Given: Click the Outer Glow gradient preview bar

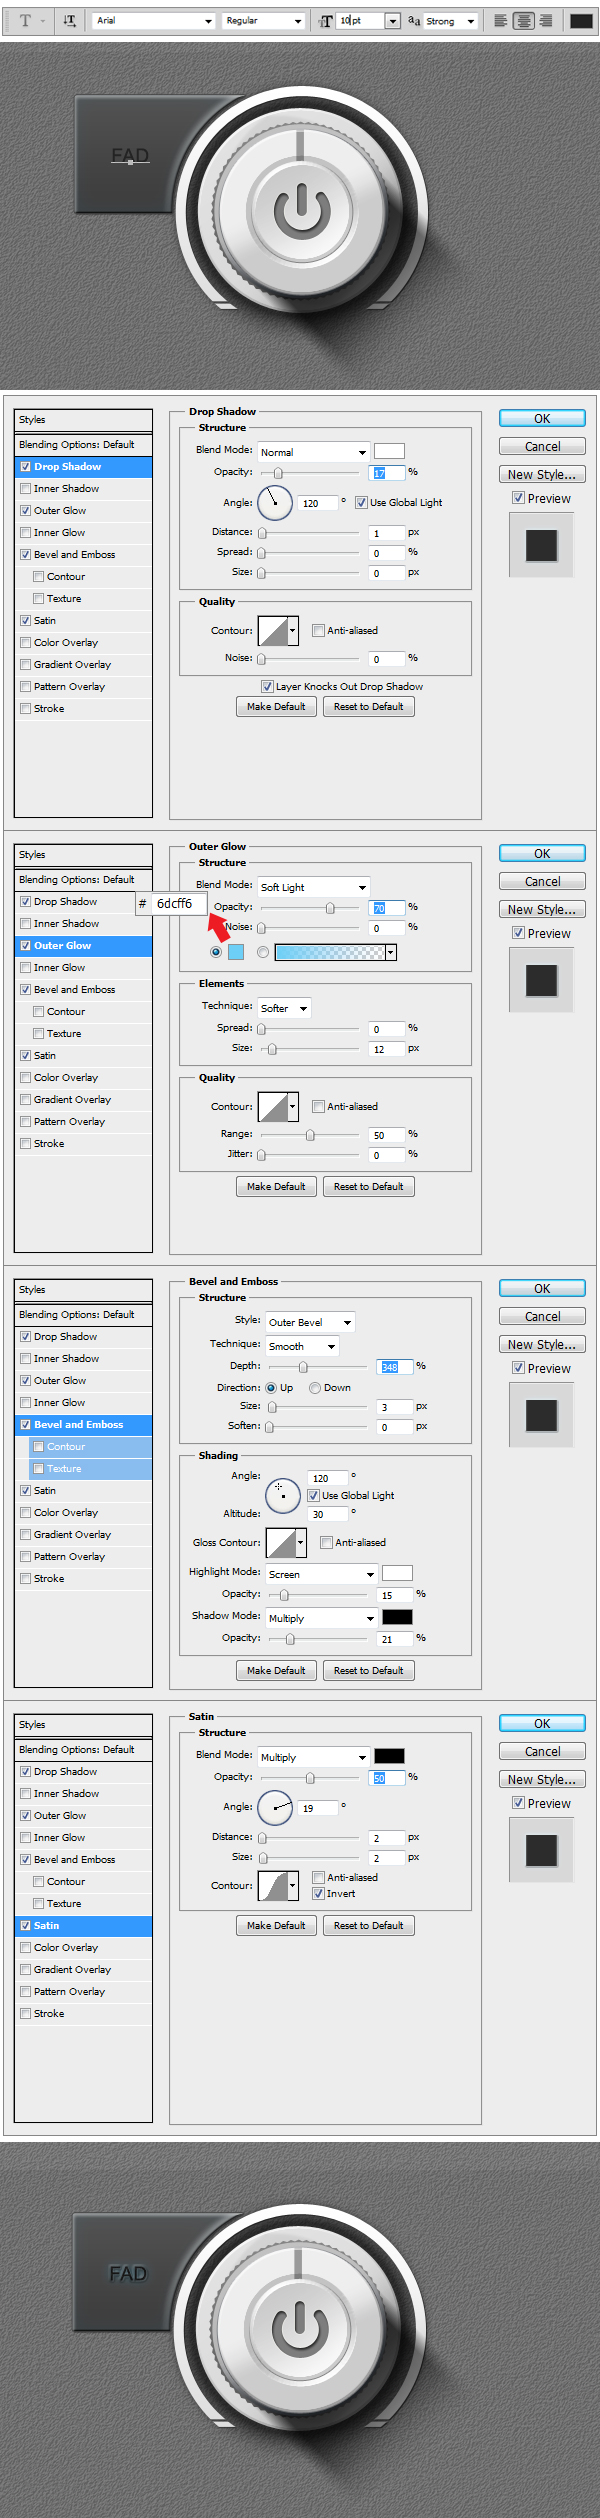Looking at the screenshot, I should click(x=330, y=952).
